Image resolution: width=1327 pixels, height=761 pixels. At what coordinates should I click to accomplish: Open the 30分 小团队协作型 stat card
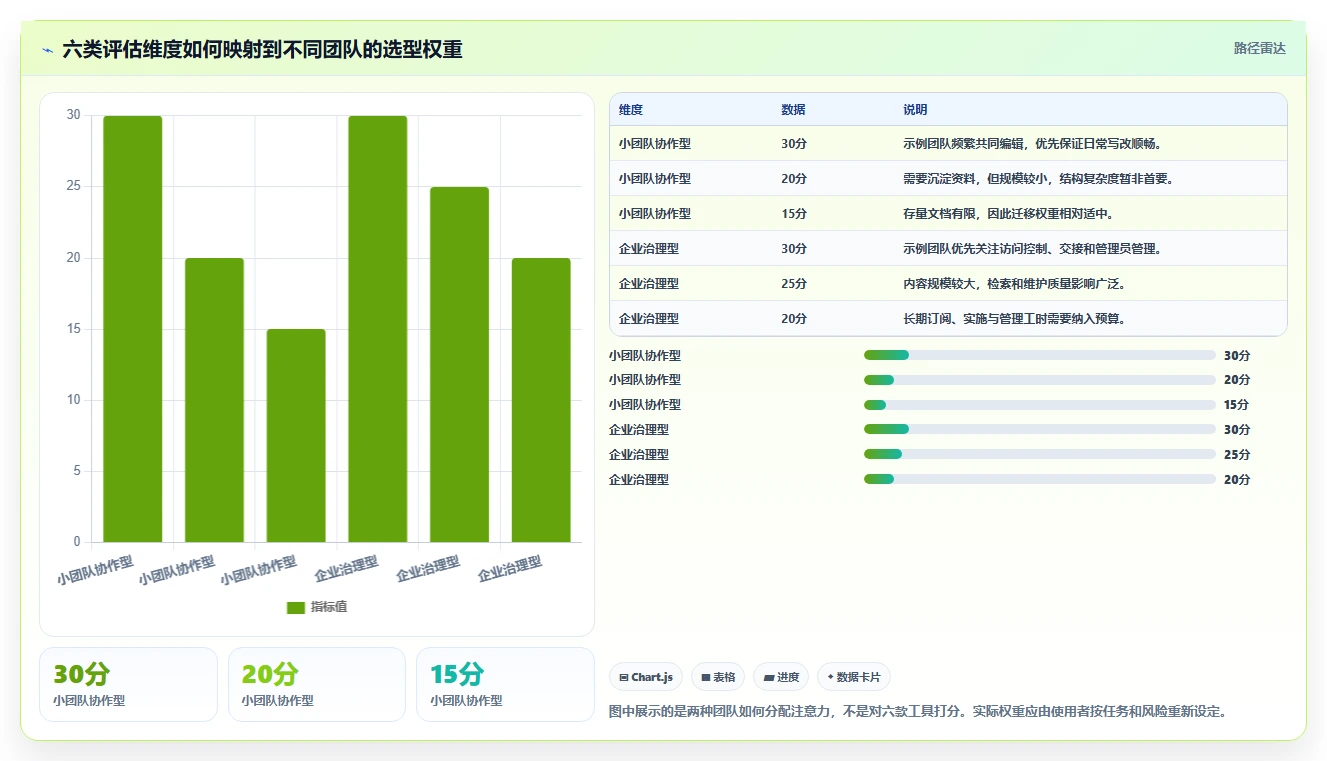128,684
